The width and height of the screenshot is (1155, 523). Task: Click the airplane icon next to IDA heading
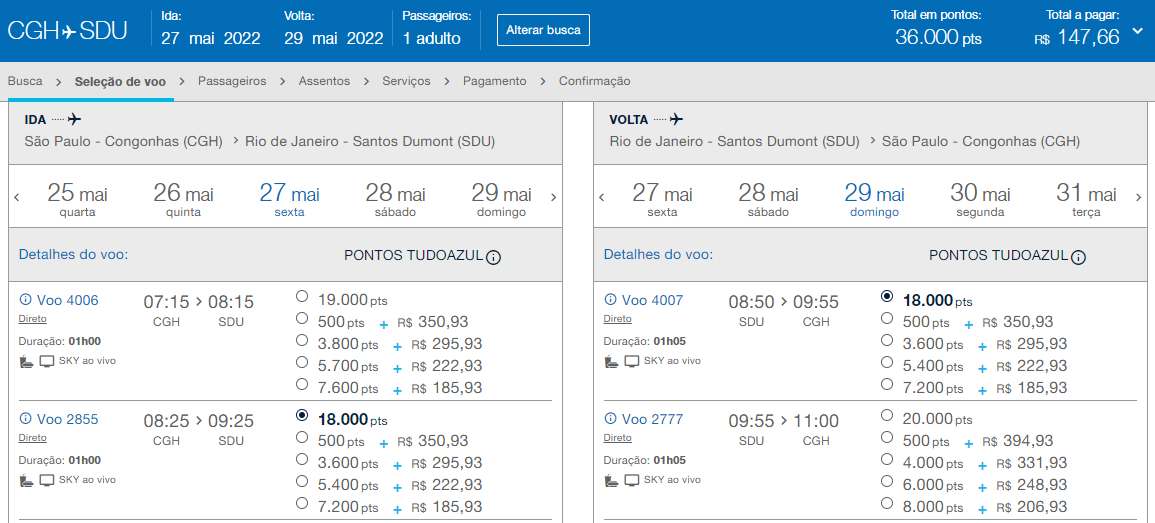[x=74, y=119]
